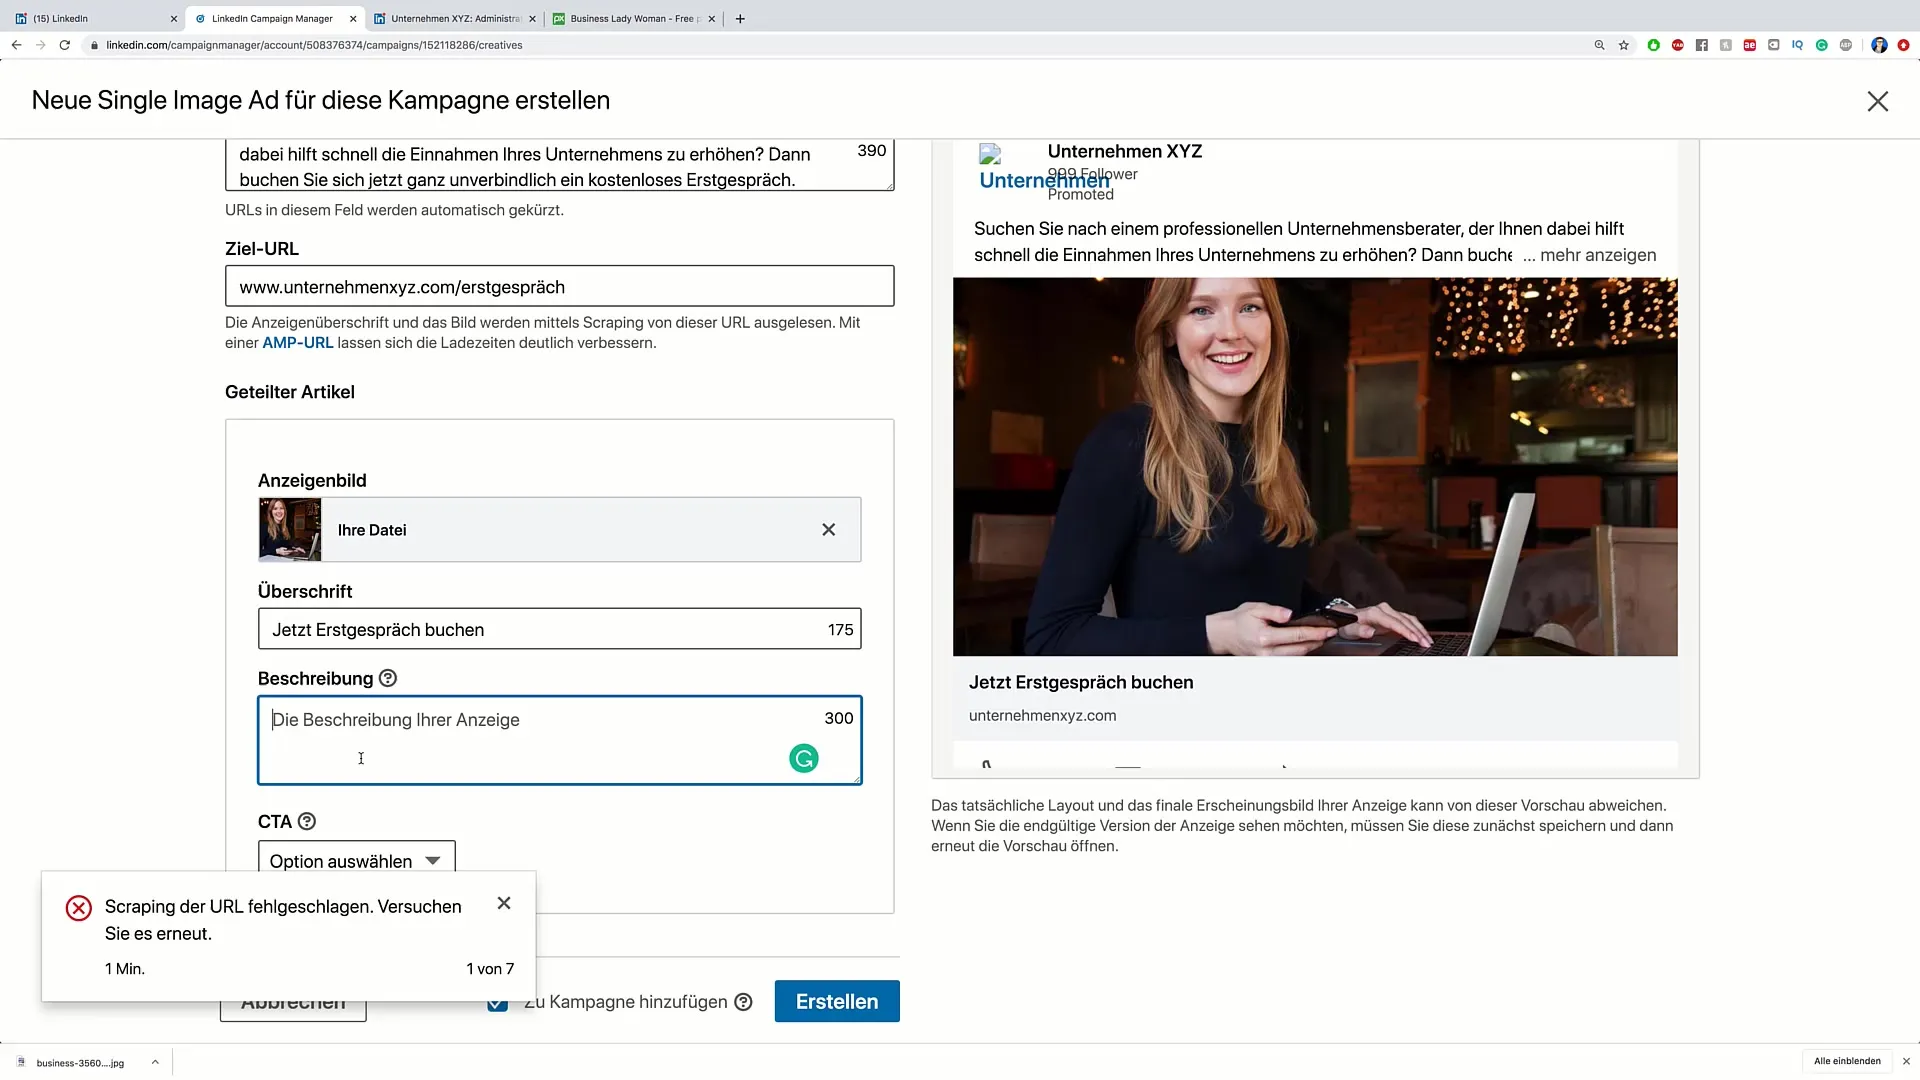
Task: Bookmark this page with the star icon
Action: point(1624,45)
